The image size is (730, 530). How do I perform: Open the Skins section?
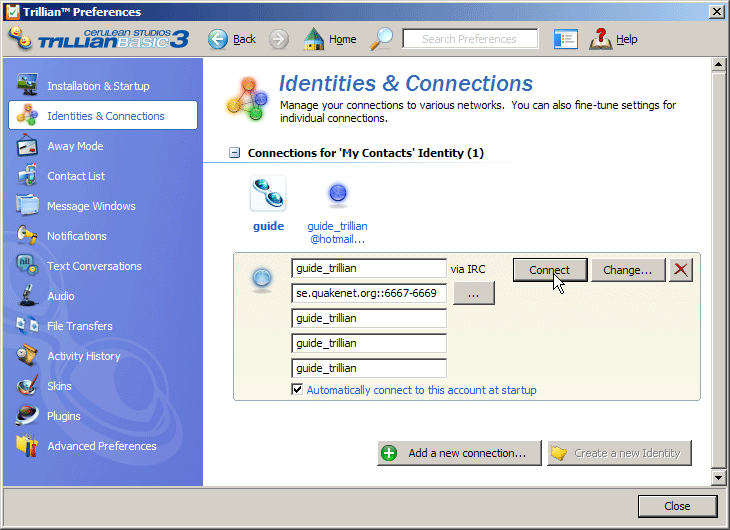[59, 386]
